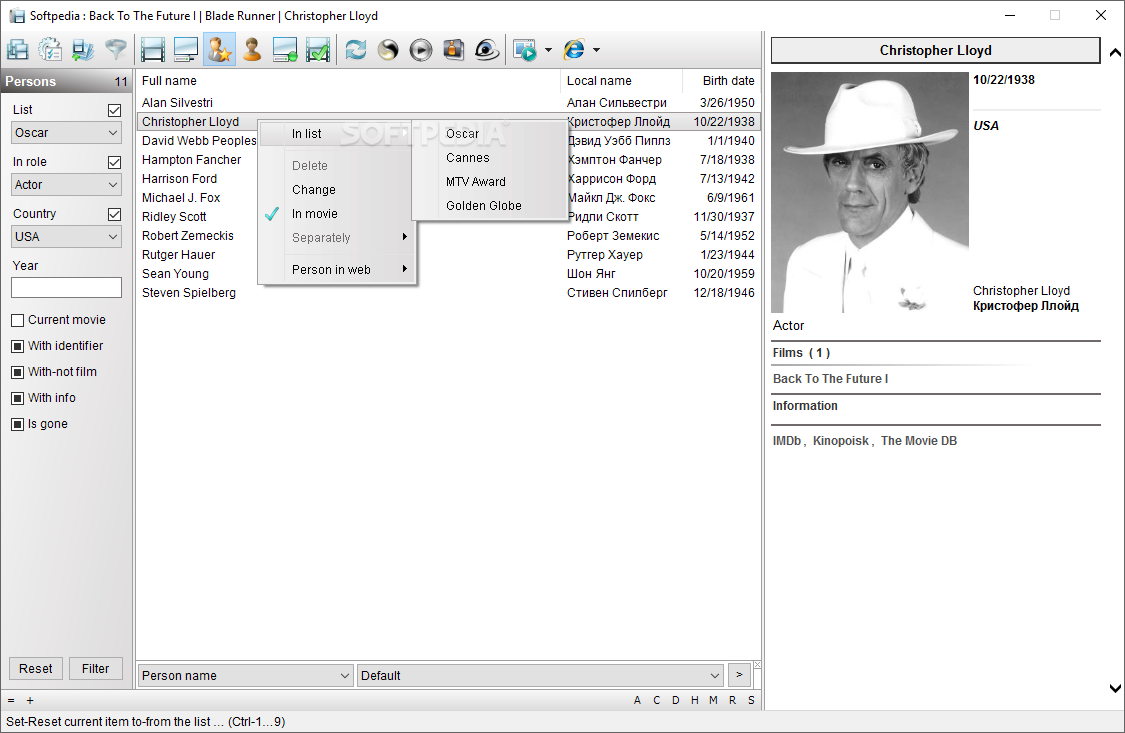Click the media window play icon

525,49
